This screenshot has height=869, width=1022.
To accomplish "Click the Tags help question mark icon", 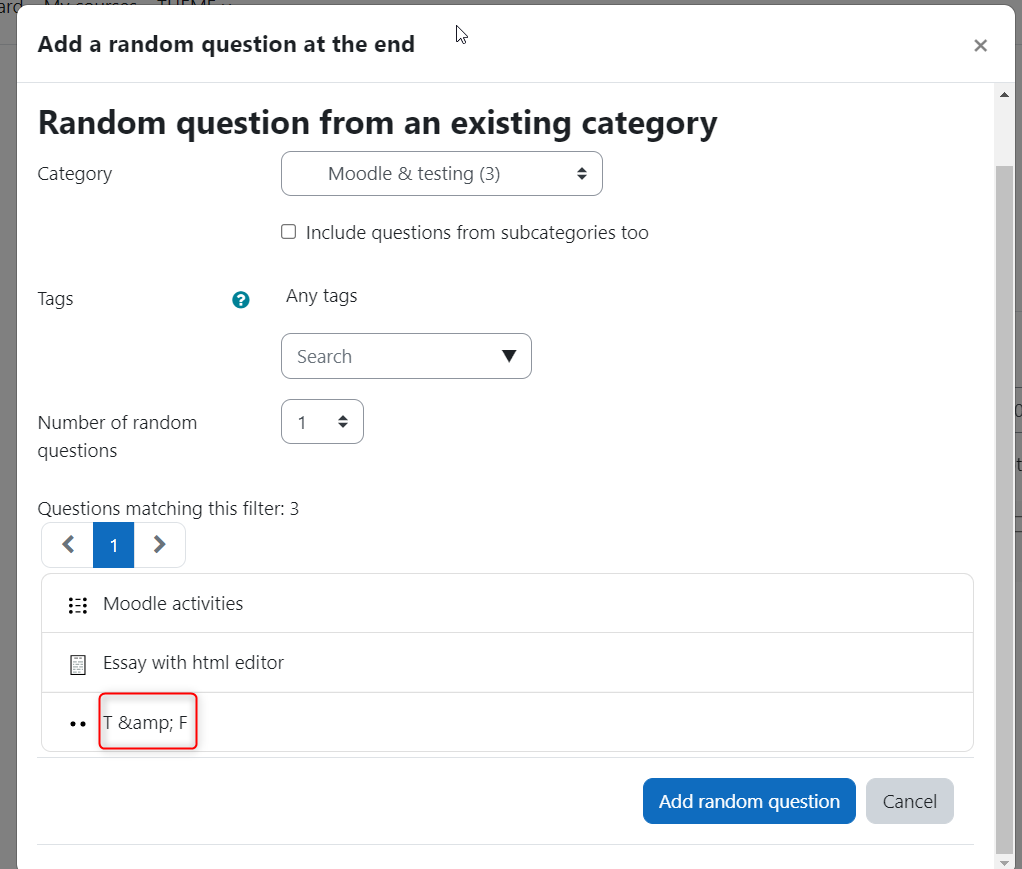I will click(x=241, y=300).
